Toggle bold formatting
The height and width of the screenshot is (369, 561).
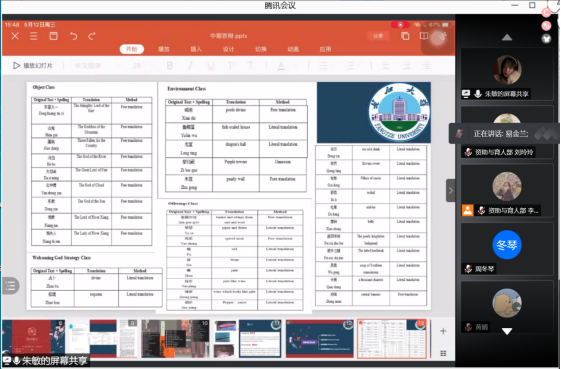click(170, 65)
